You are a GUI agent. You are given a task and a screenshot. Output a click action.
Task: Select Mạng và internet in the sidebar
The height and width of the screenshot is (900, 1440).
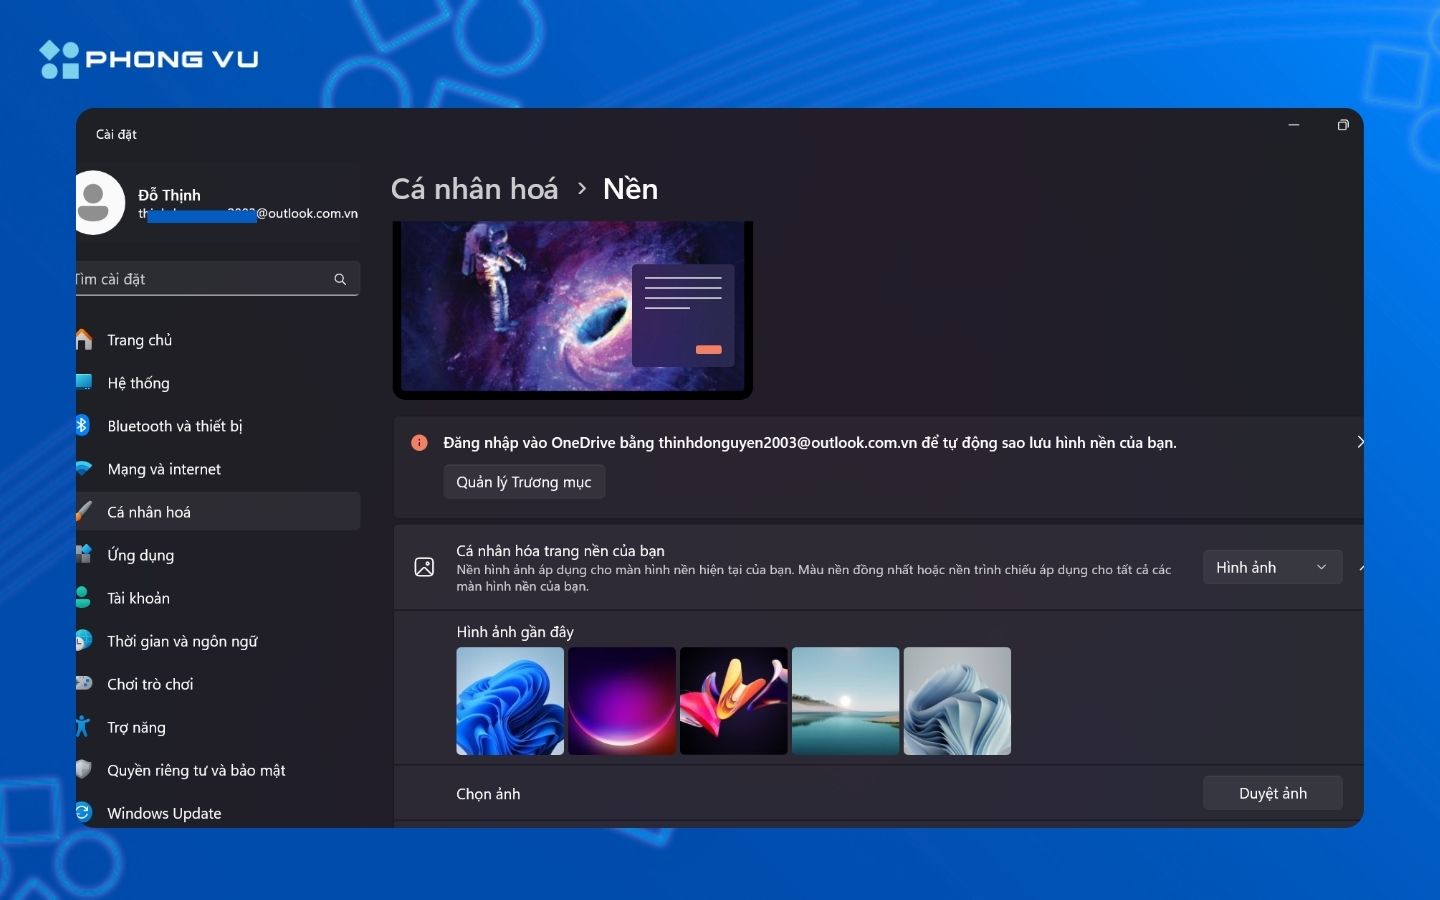(x=165, y=469)
